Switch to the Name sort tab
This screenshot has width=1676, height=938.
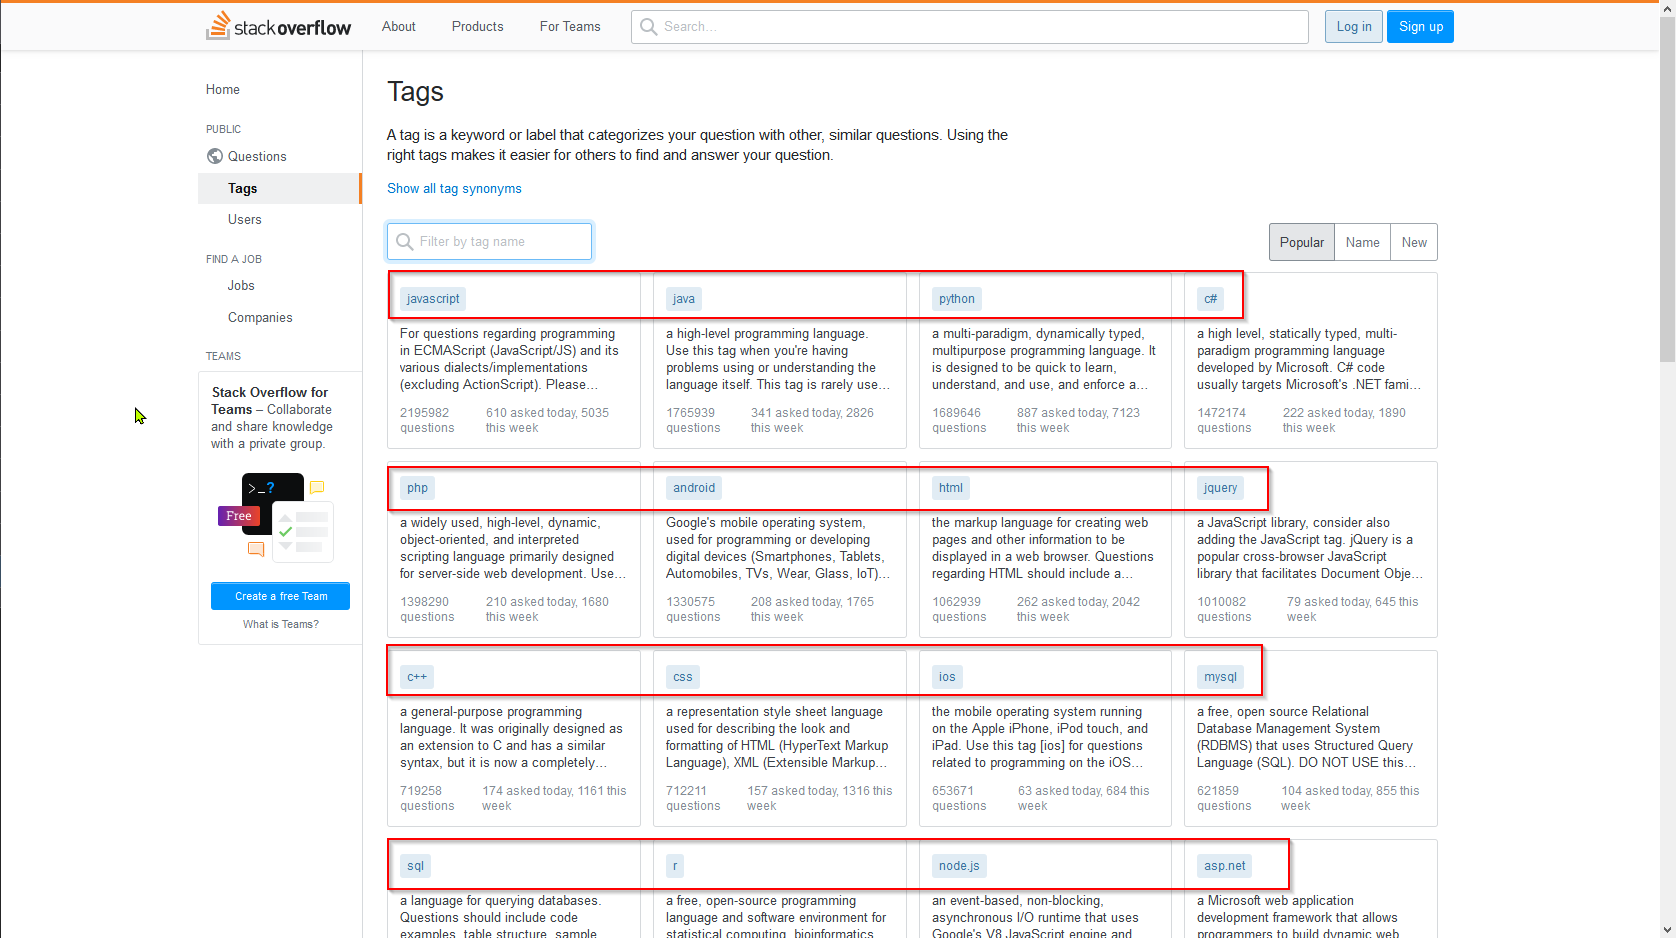[x=1362, y=242]
